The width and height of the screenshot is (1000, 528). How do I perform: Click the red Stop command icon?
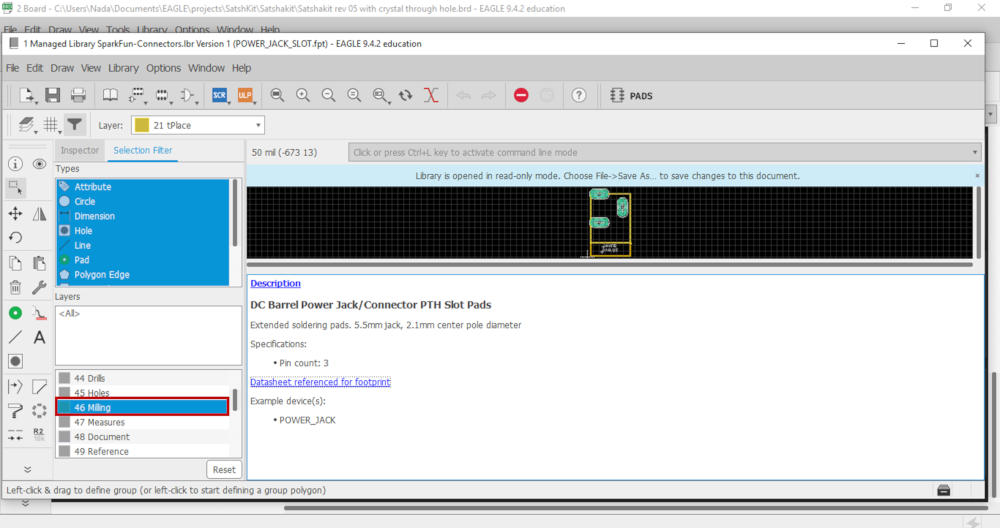521,96
